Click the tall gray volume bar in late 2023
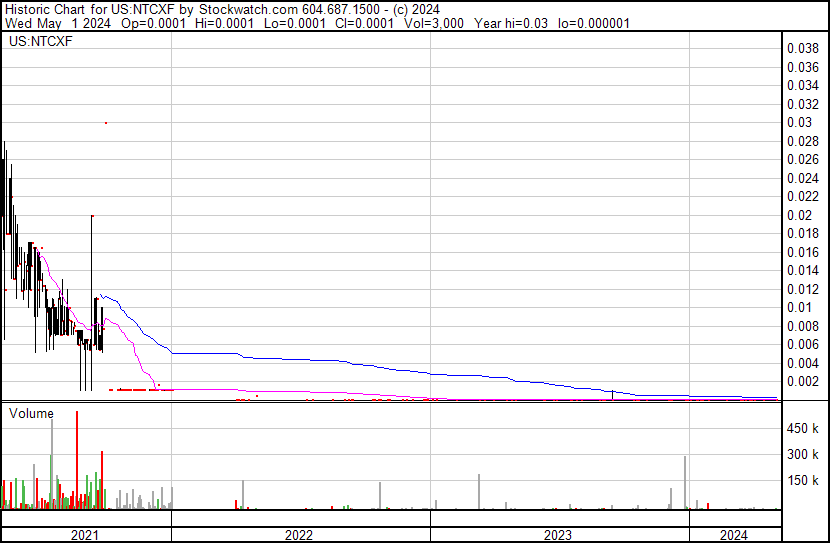 685,483
